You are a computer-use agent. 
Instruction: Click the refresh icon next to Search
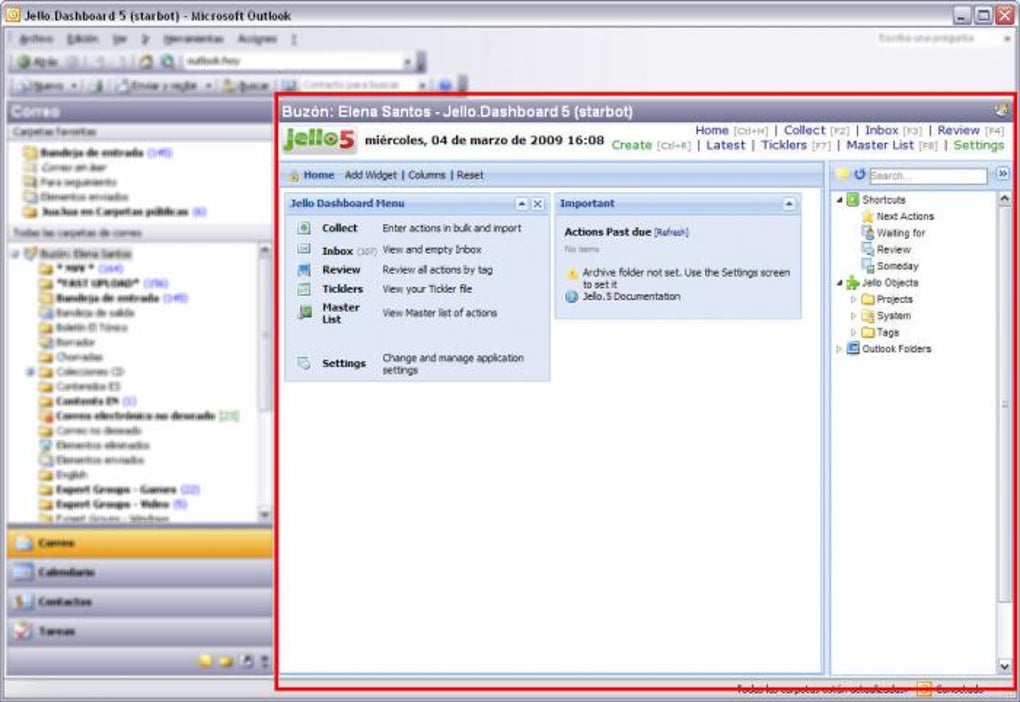click(860, 174)
